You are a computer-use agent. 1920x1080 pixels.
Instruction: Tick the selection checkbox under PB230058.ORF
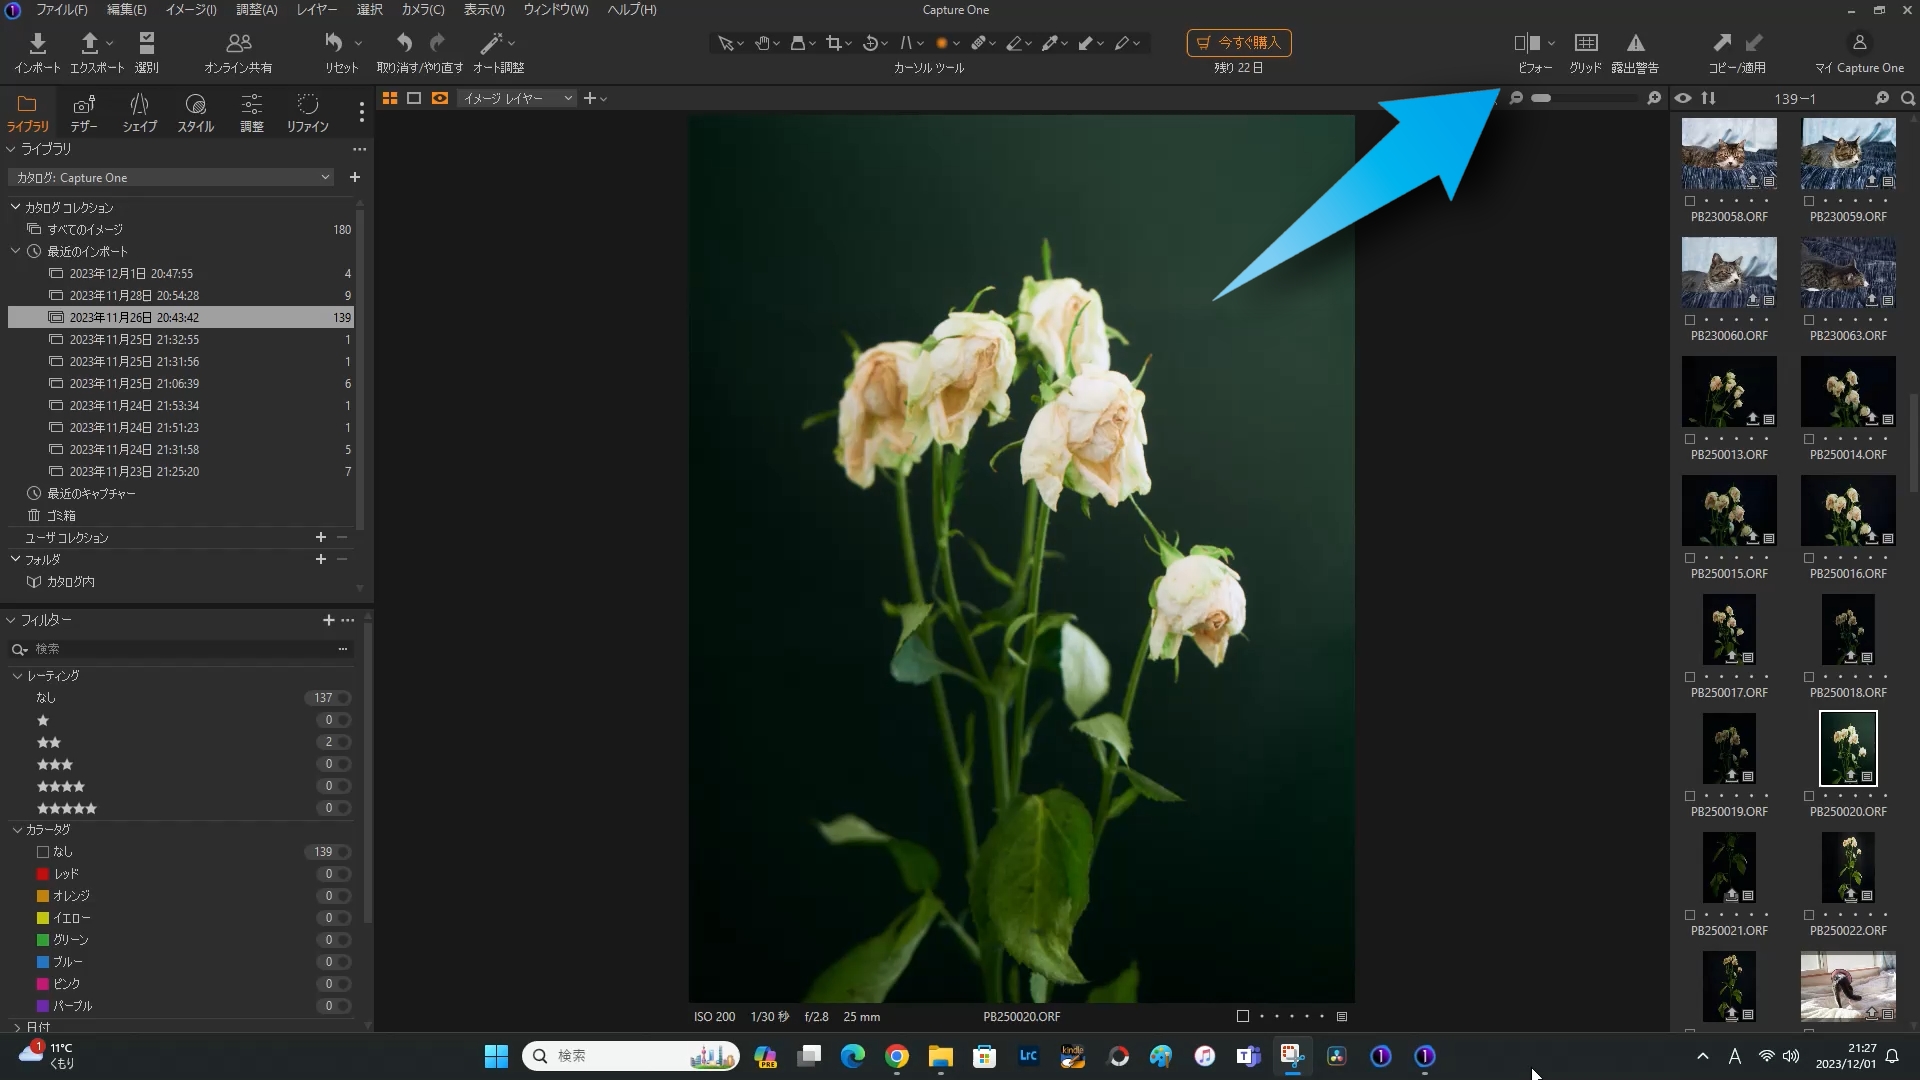1690,201
